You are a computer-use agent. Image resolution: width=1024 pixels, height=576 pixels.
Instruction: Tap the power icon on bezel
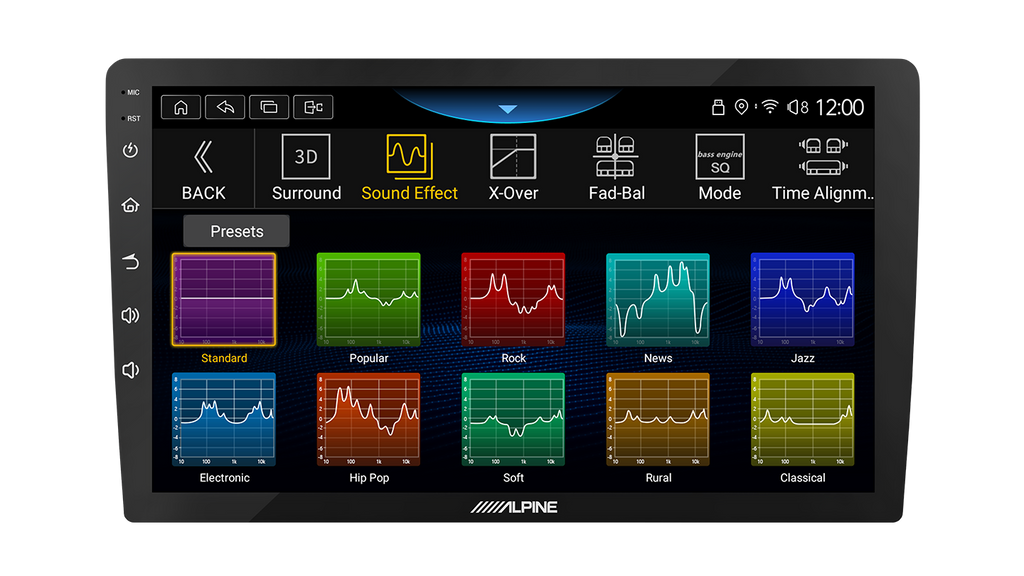pos(131,150)
